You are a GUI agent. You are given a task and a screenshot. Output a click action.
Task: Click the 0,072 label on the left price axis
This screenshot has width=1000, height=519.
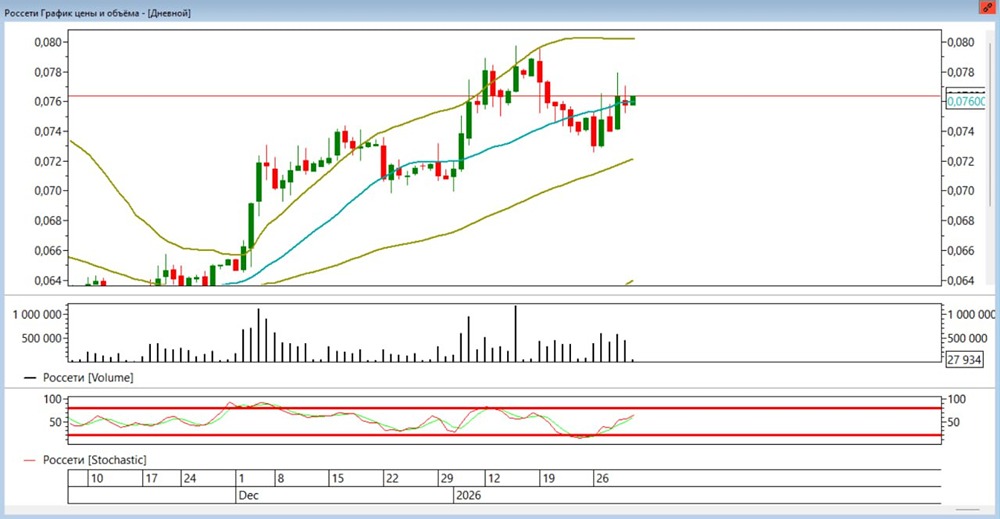(48, 161)
